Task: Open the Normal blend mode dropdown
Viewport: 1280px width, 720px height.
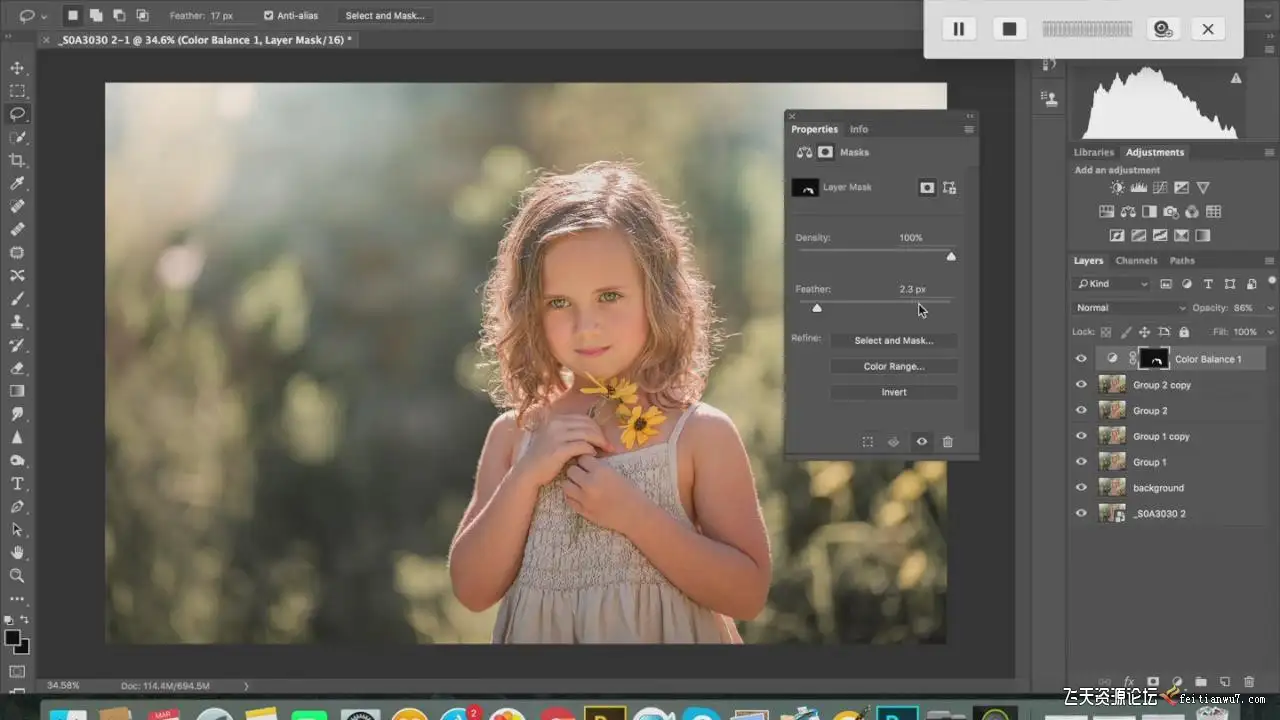Action: 1130,308
